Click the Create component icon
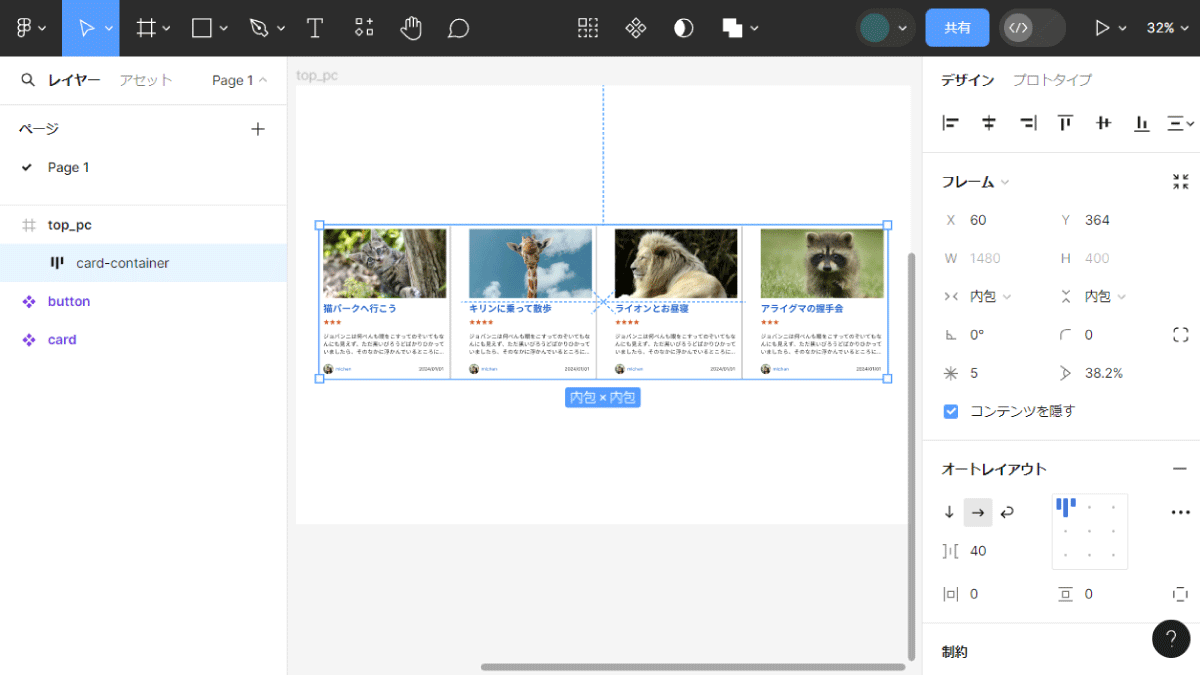 pyautogui.click(x=636, y=28)
